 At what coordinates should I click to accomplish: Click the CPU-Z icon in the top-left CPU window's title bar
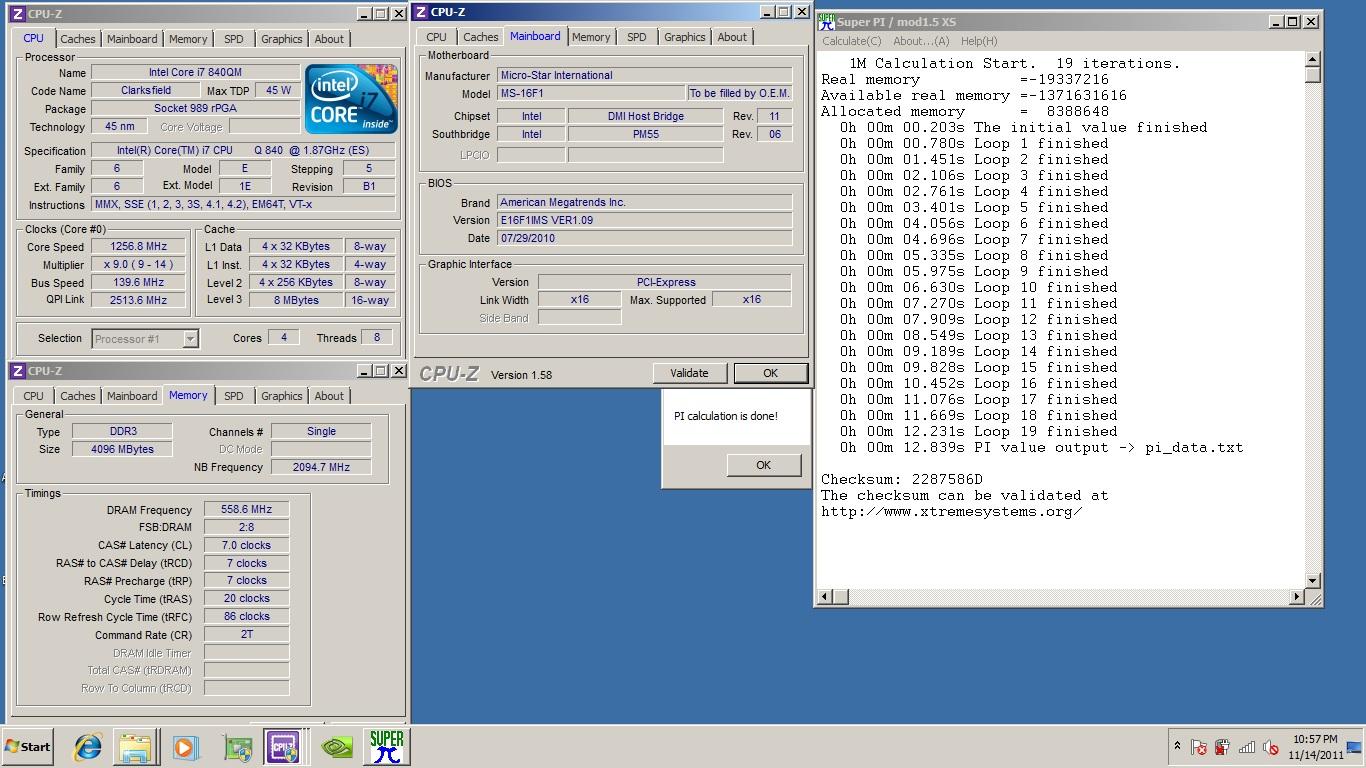click(17, 14)
